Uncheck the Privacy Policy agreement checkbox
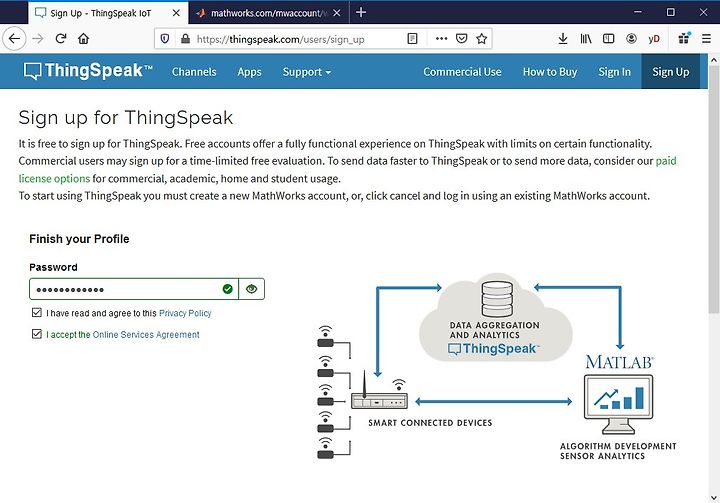720x503 pixels. tap(37, 312)
